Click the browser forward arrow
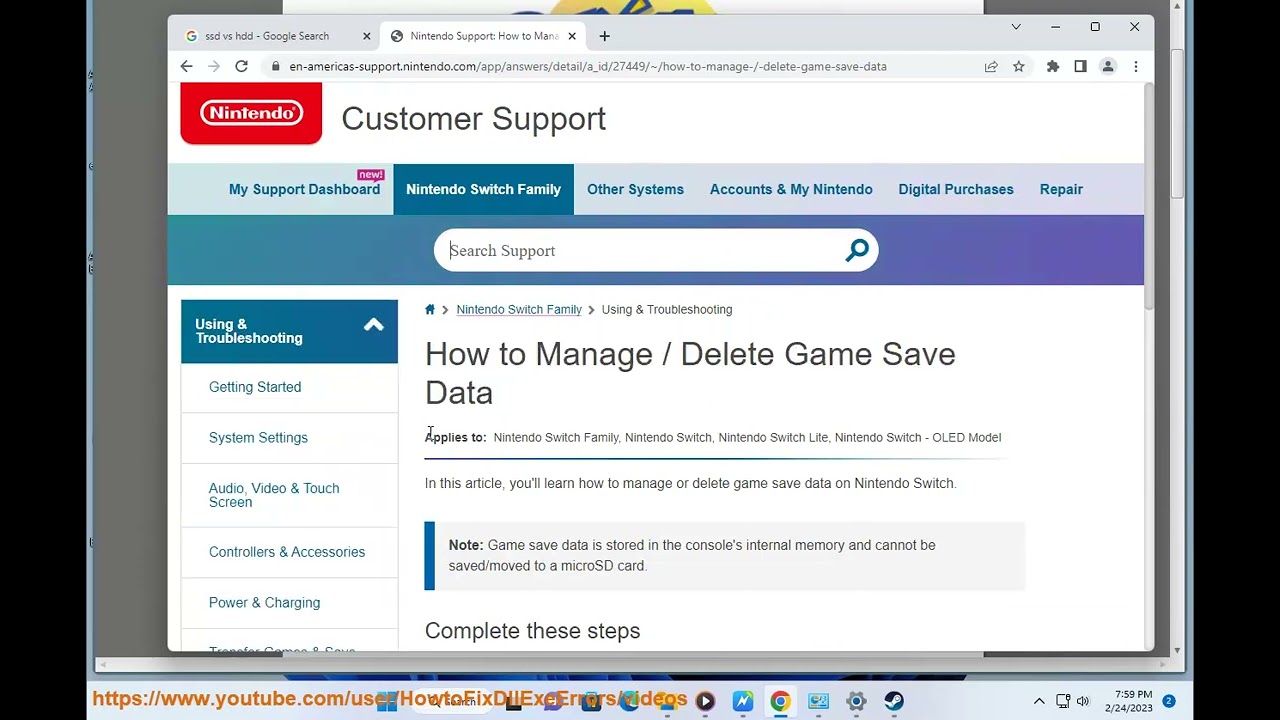 tap(214, 66)
